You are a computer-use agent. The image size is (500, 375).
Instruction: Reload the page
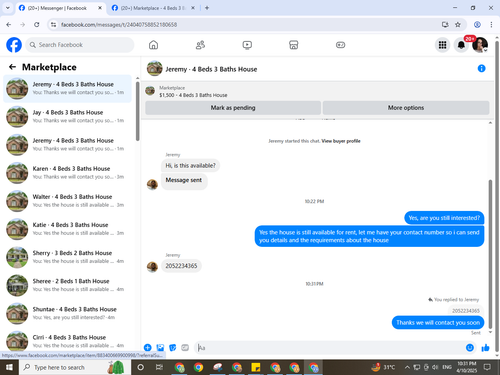pyautogui.click(x=37, y=24)
